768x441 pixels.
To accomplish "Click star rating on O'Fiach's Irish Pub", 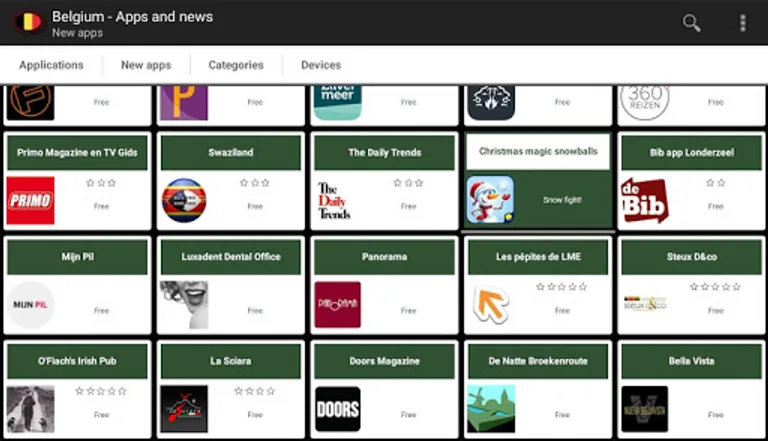I will click(x=101, y=391).
